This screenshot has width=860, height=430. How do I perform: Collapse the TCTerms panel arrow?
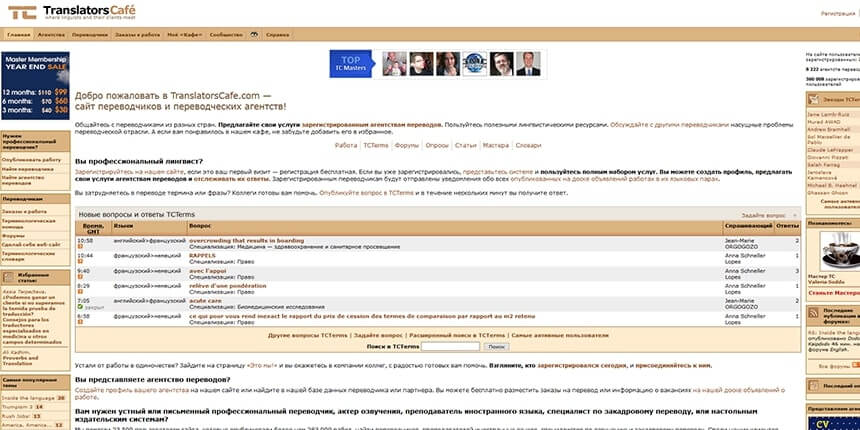click(x=795, y=216)
